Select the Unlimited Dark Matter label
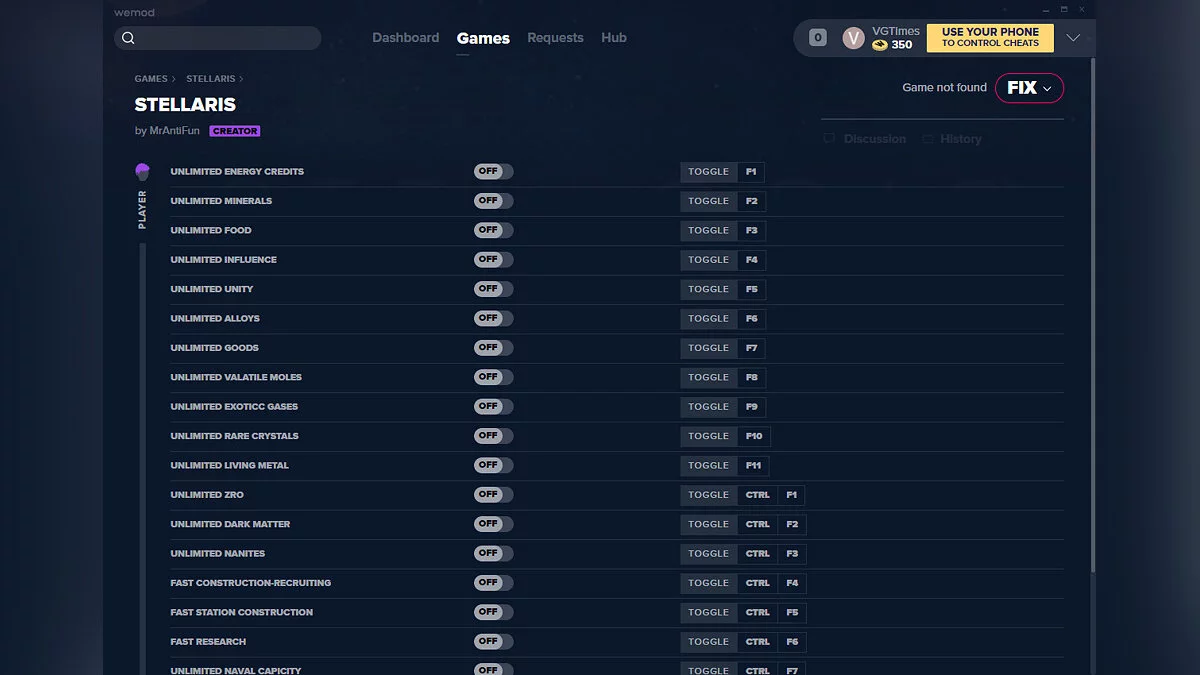Screen dimensions: 1200x675 click(230, 524)
